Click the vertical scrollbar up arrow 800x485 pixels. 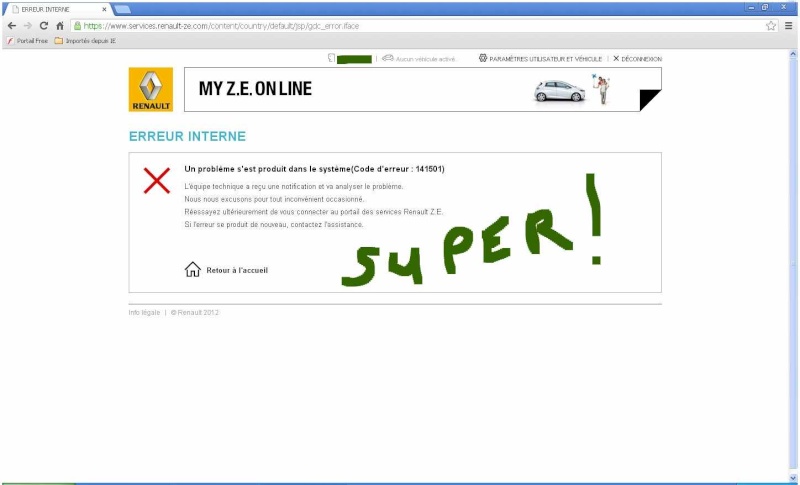[793, 54]
